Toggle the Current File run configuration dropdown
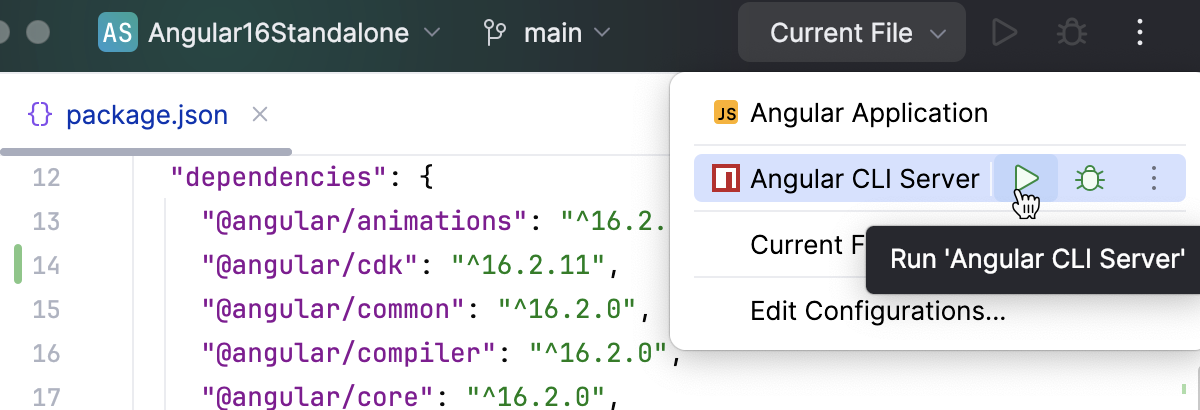This screenshot has width=1200, height=410. click(x=852, y=33)
